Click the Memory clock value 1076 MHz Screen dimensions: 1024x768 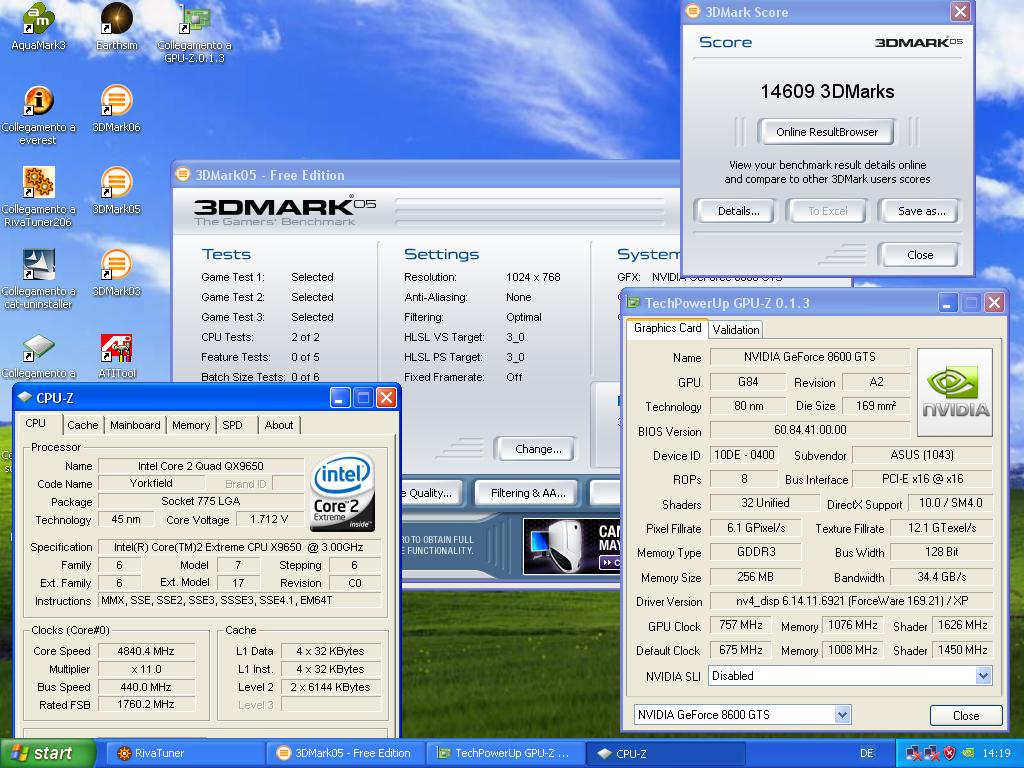[x=852, y=625]
